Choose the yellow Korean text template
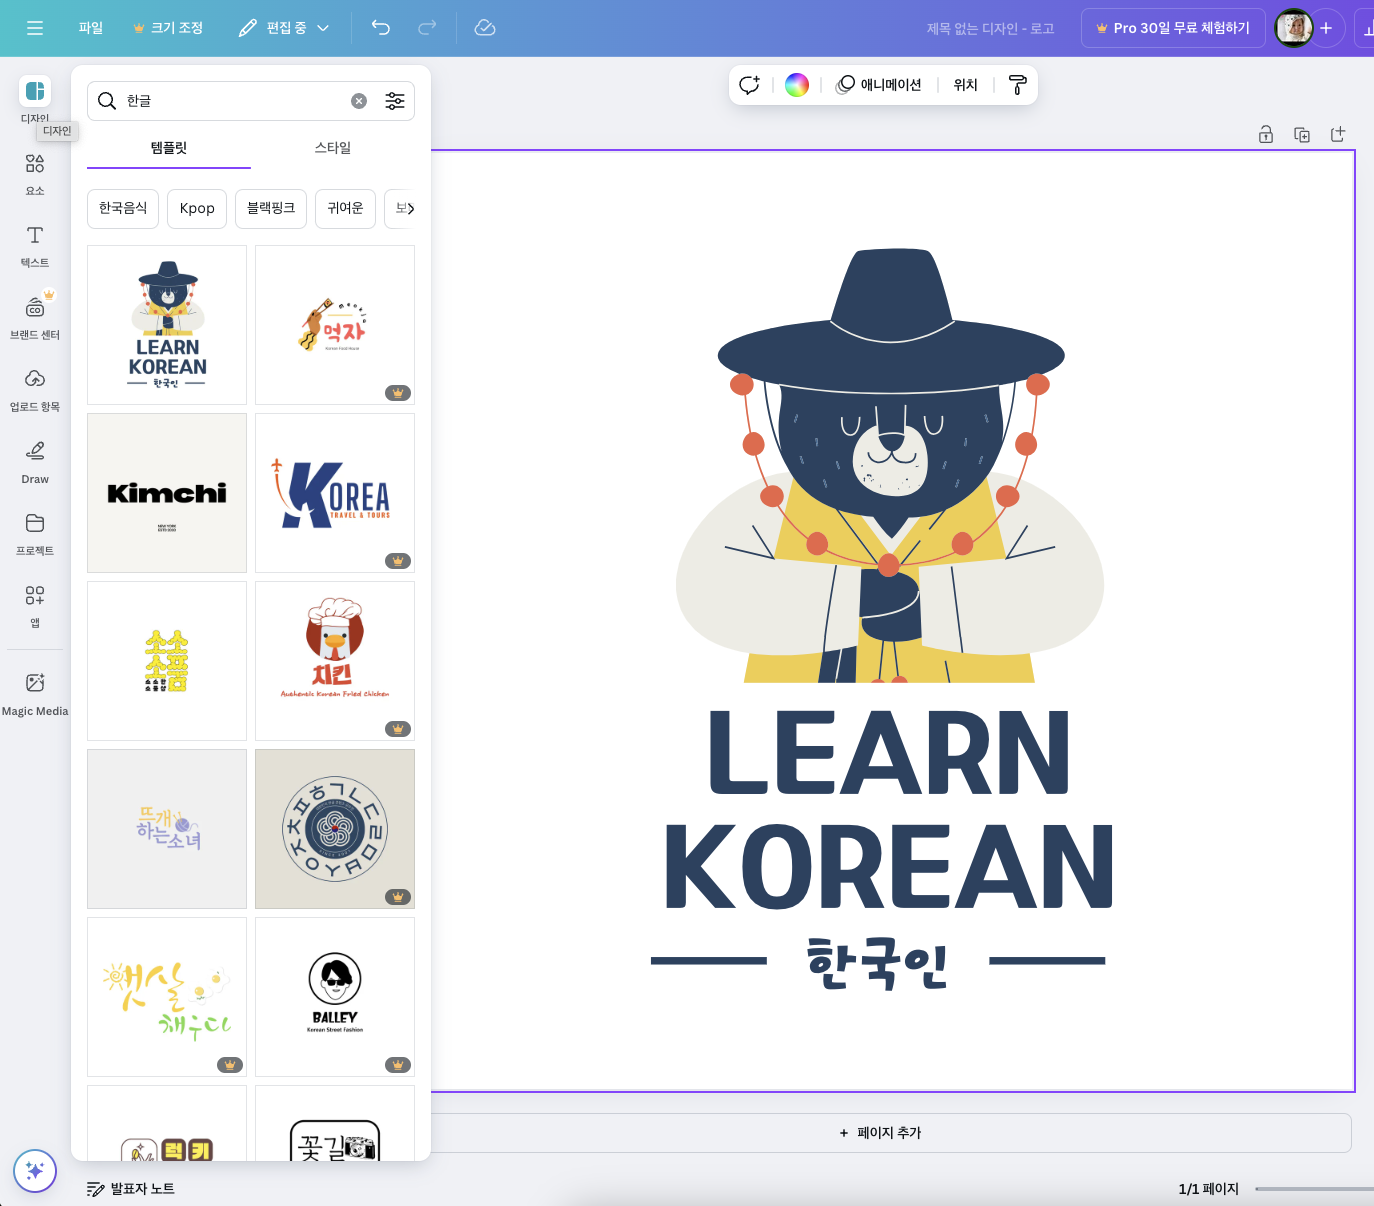 tap(167, 661)
